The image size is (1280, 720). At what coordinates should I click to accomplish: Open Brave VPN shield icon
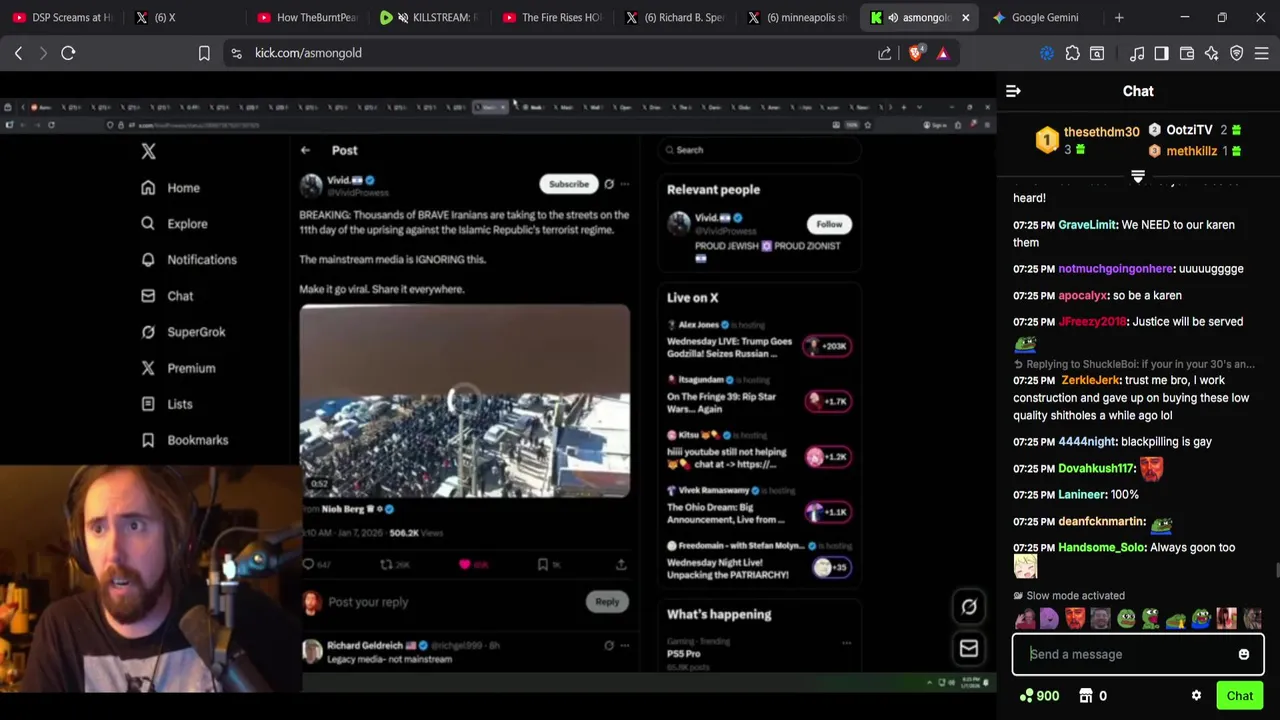[x=1237, y=53]
